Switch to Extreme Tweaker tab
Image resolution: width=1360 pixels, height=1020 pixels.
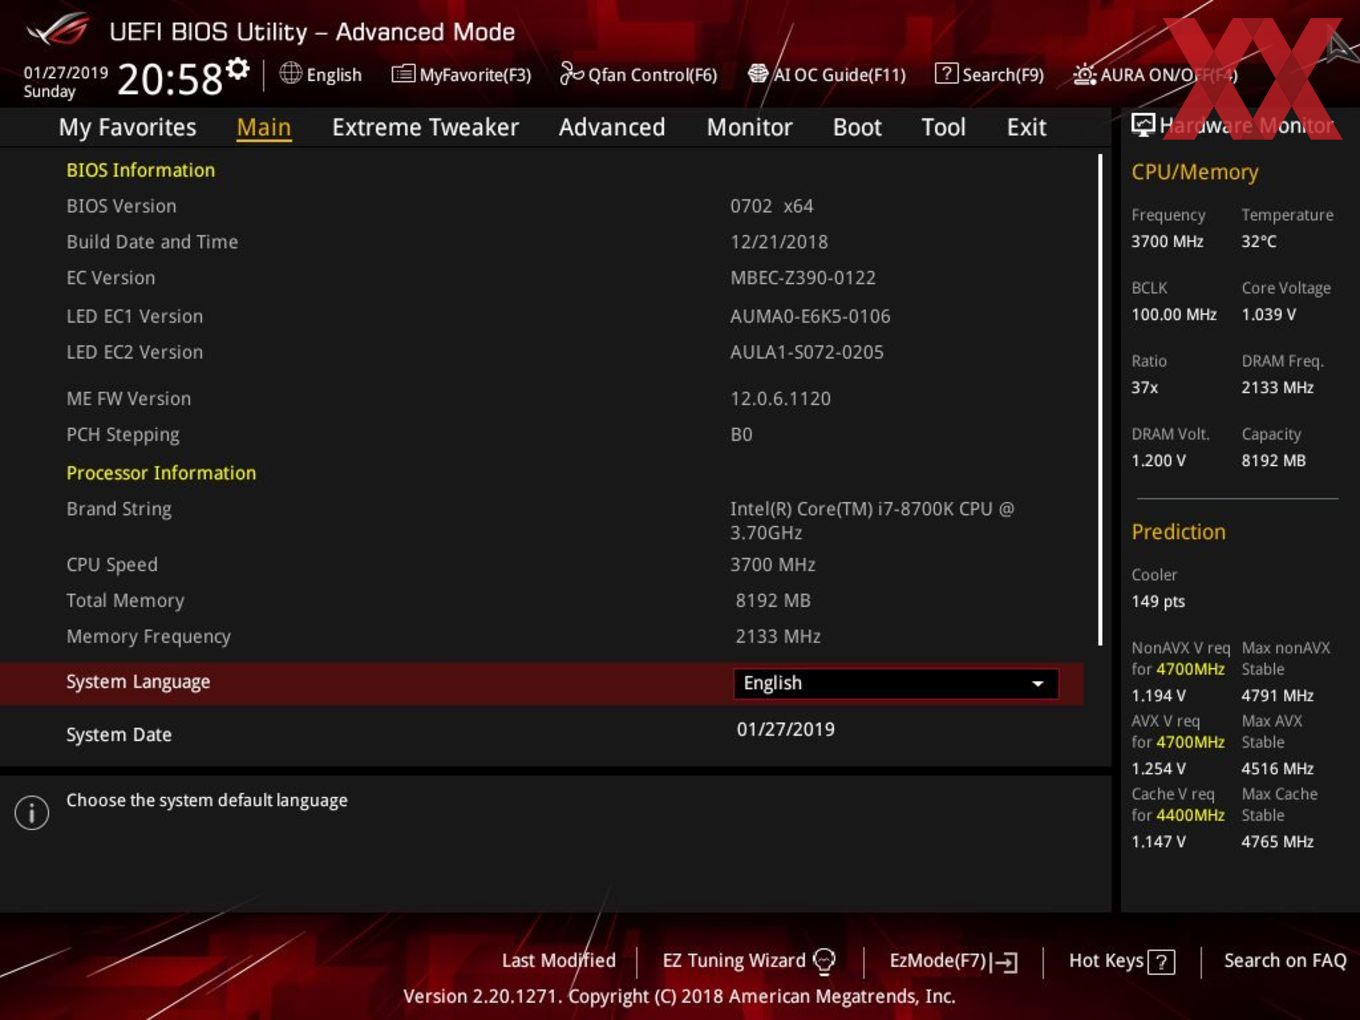pos(425,127)
